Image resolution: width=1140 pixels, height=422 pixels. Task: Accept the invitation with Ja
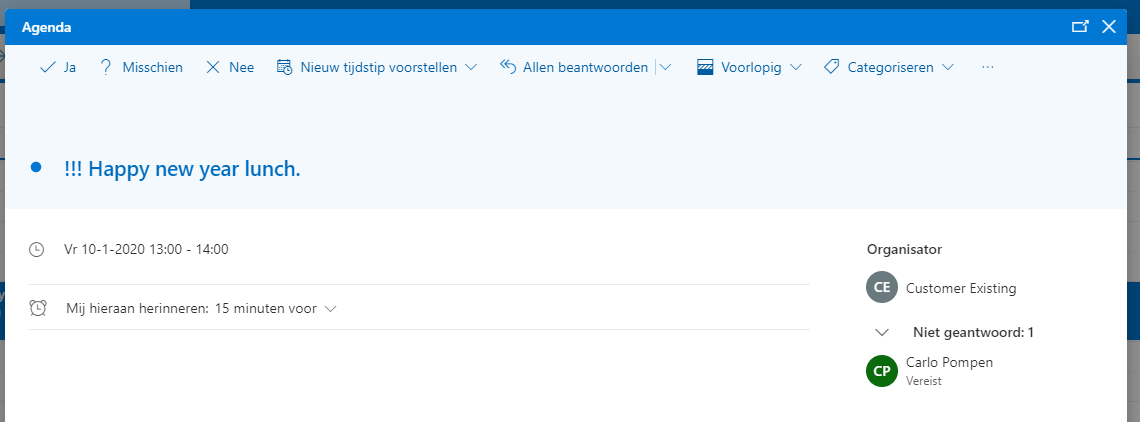58,67
